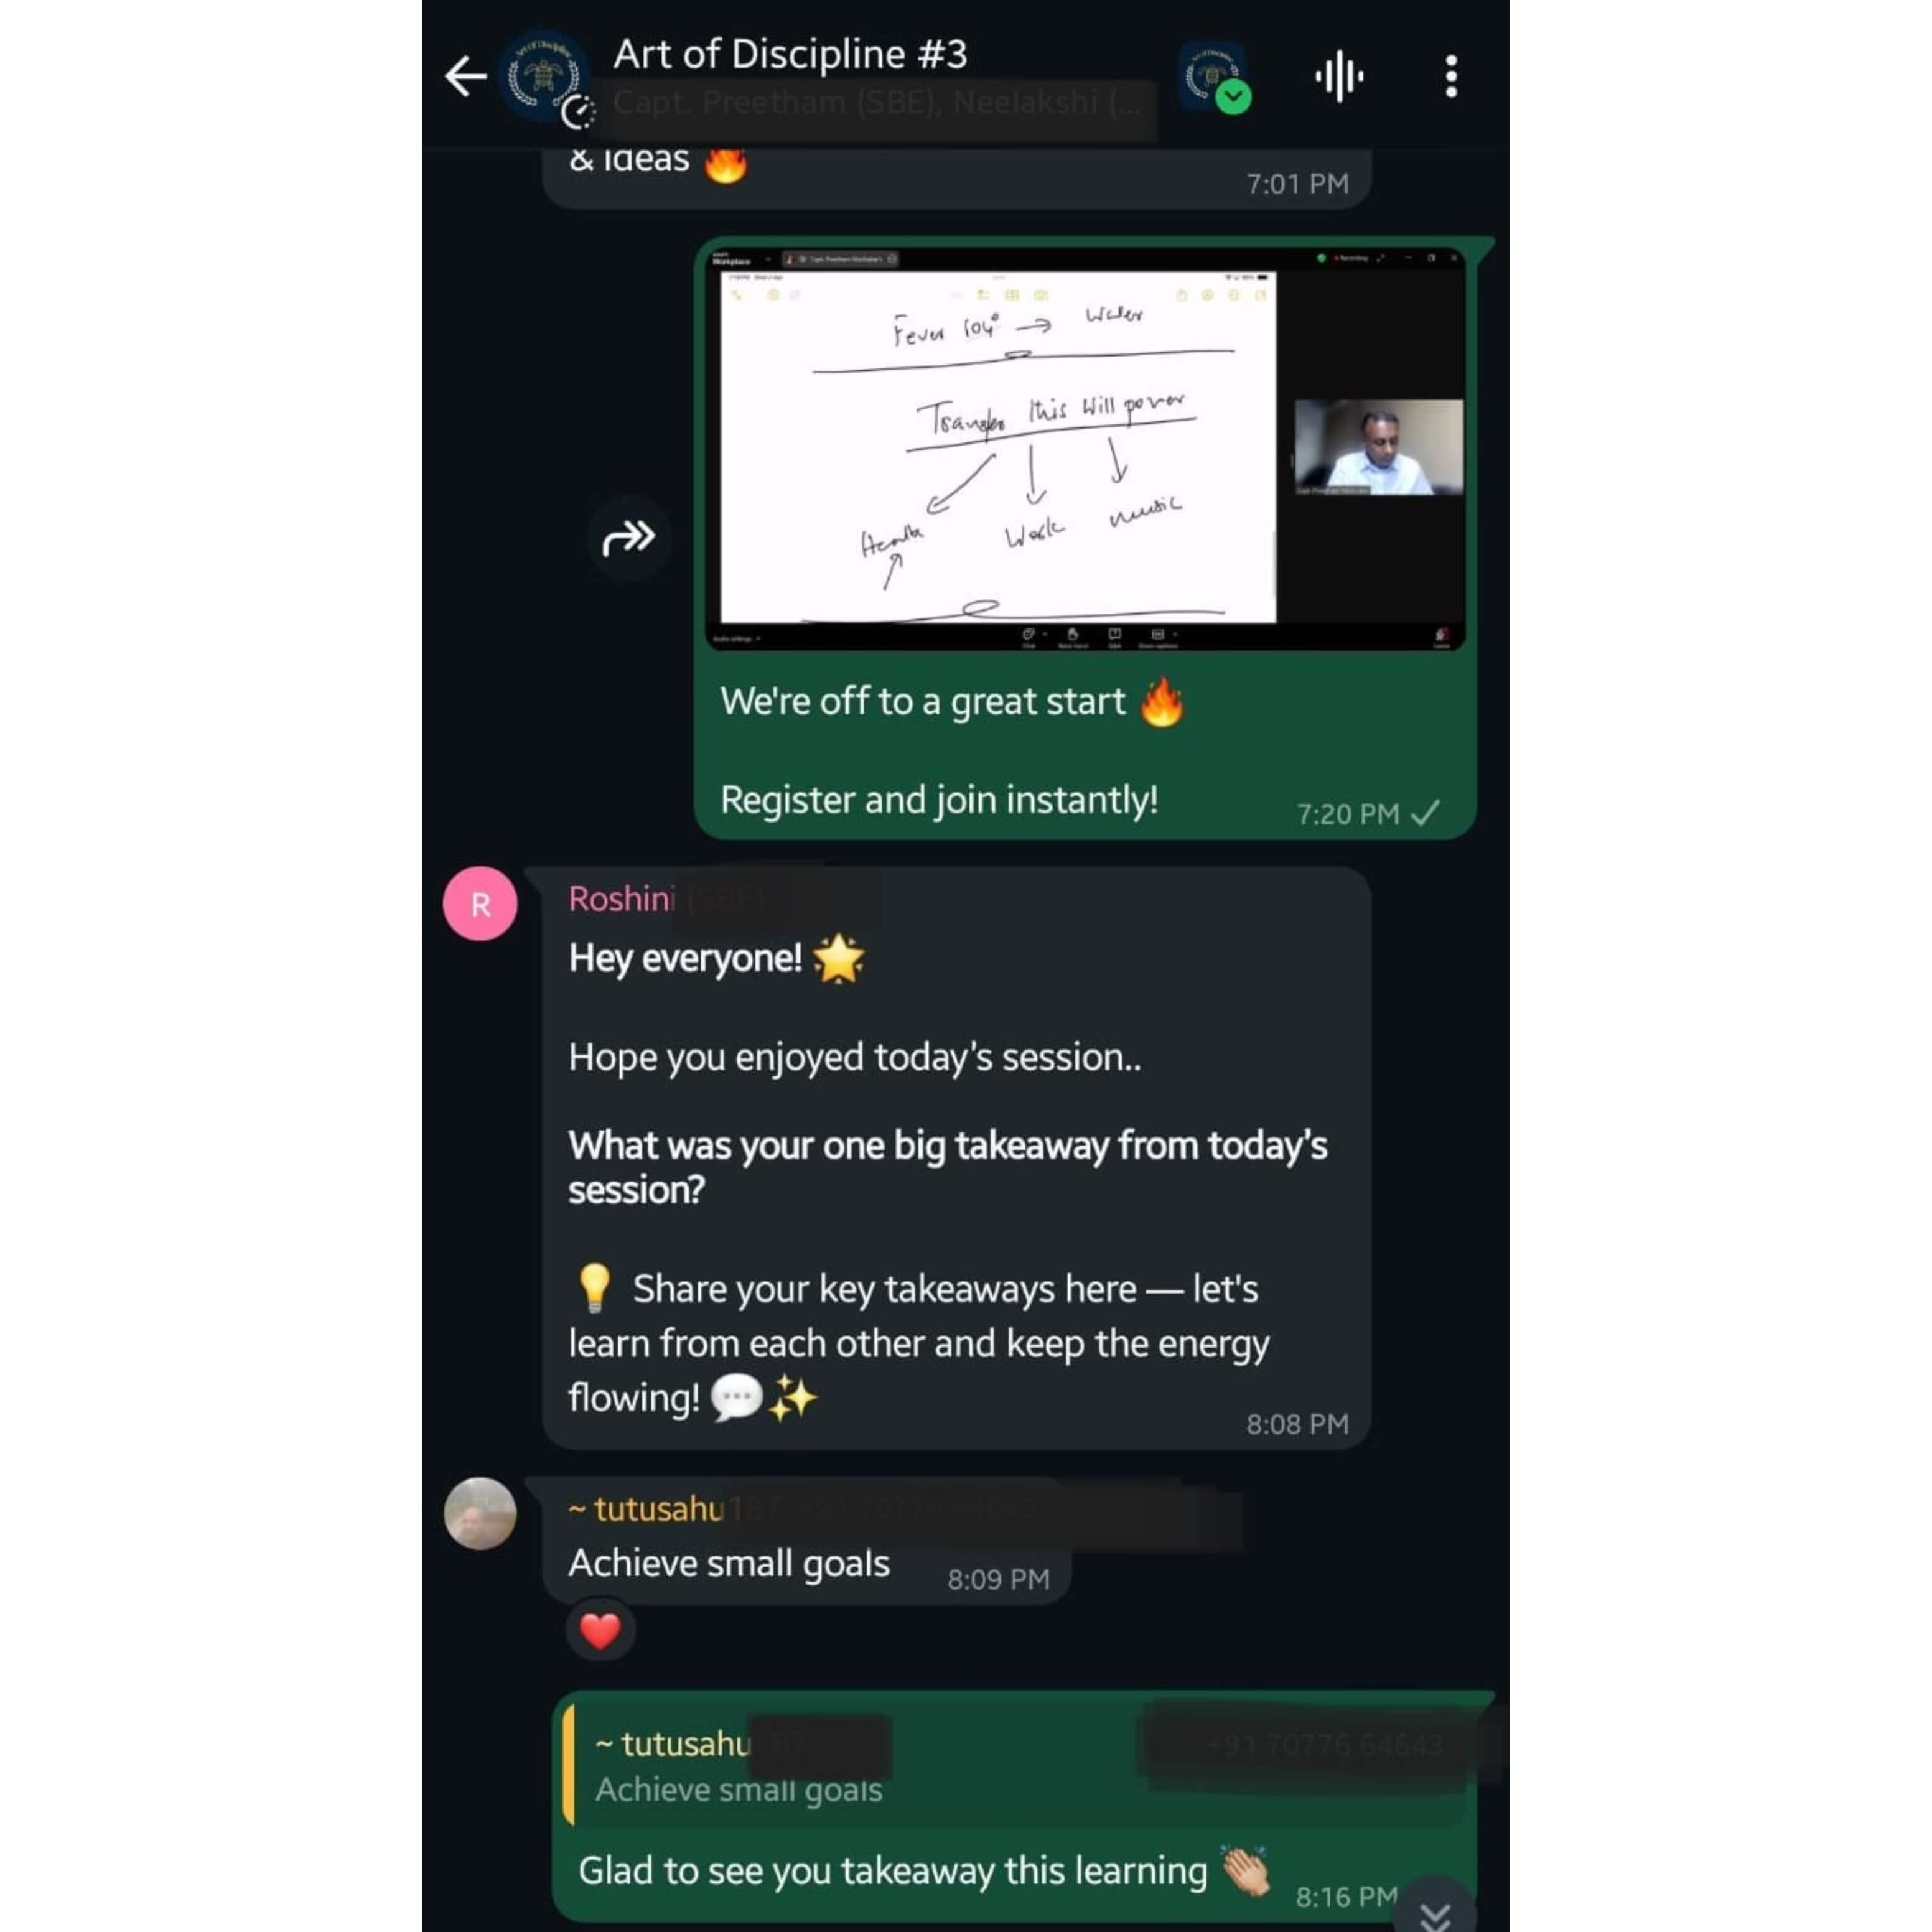
Task: Tap the community badge with green check
Action: pyautogui.click(x=1214, y=77)
